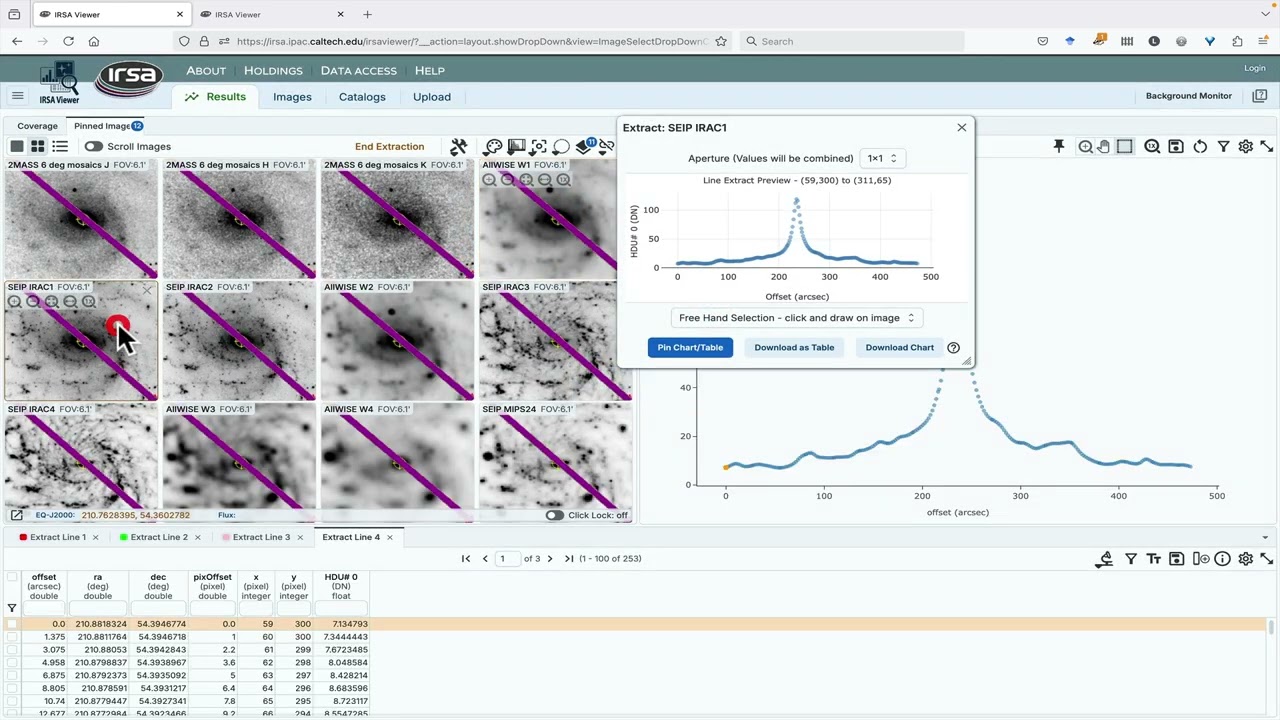1280x720 pixels.
Task: Open the tools wrench-hammer icon
Action: click(x=459, y=147)
